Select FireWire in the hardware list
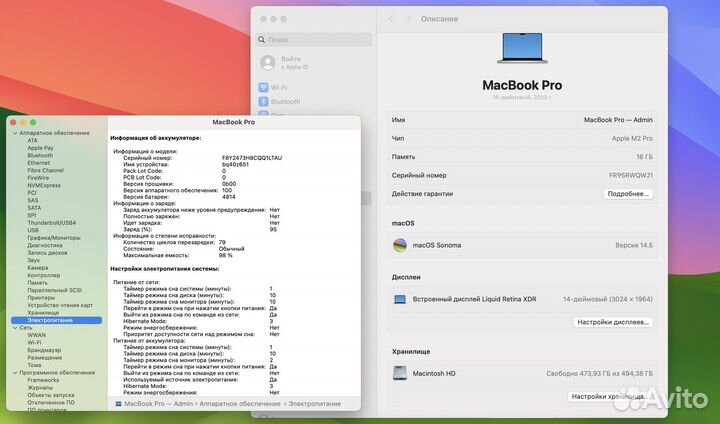The height and width of the screenshot is (424, 720). click(x=38, y=178)
